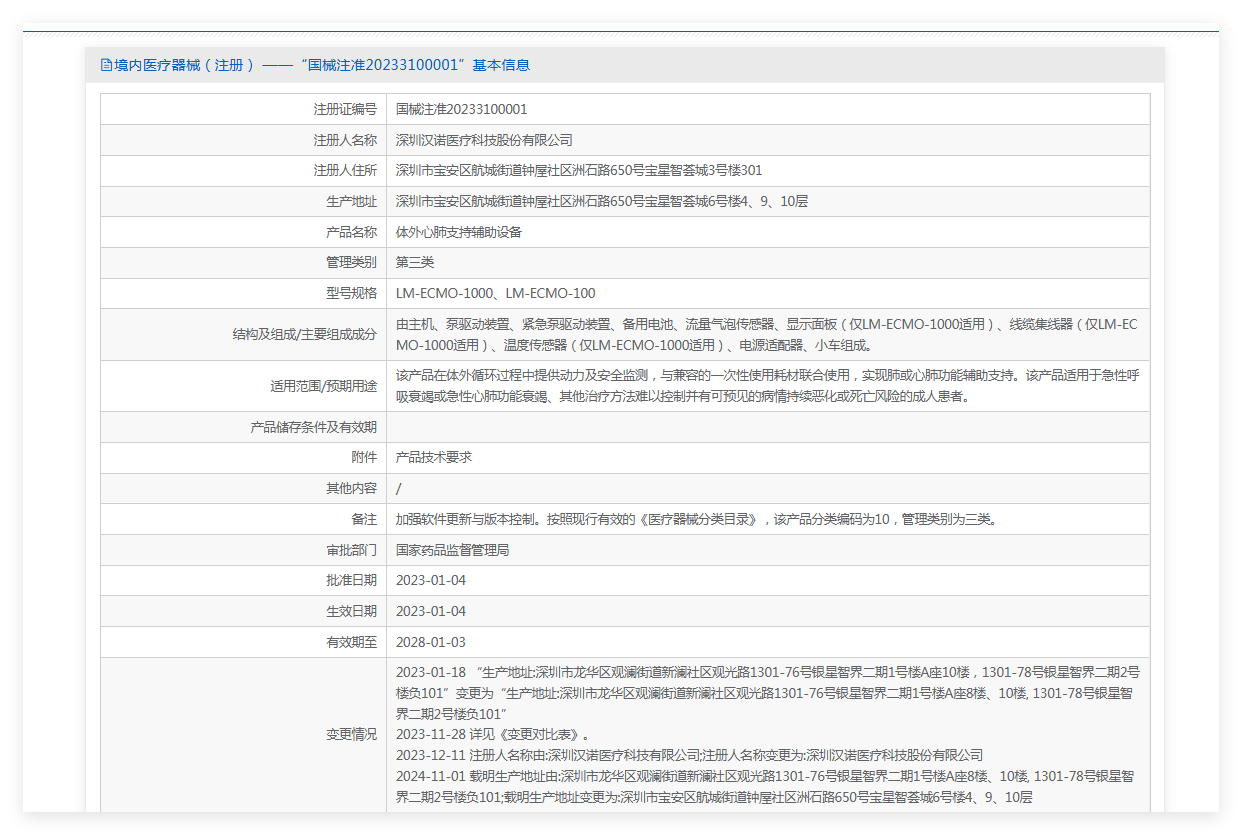
Task: Click the change entry dated 2024-11-01
Action: point(767,786)
